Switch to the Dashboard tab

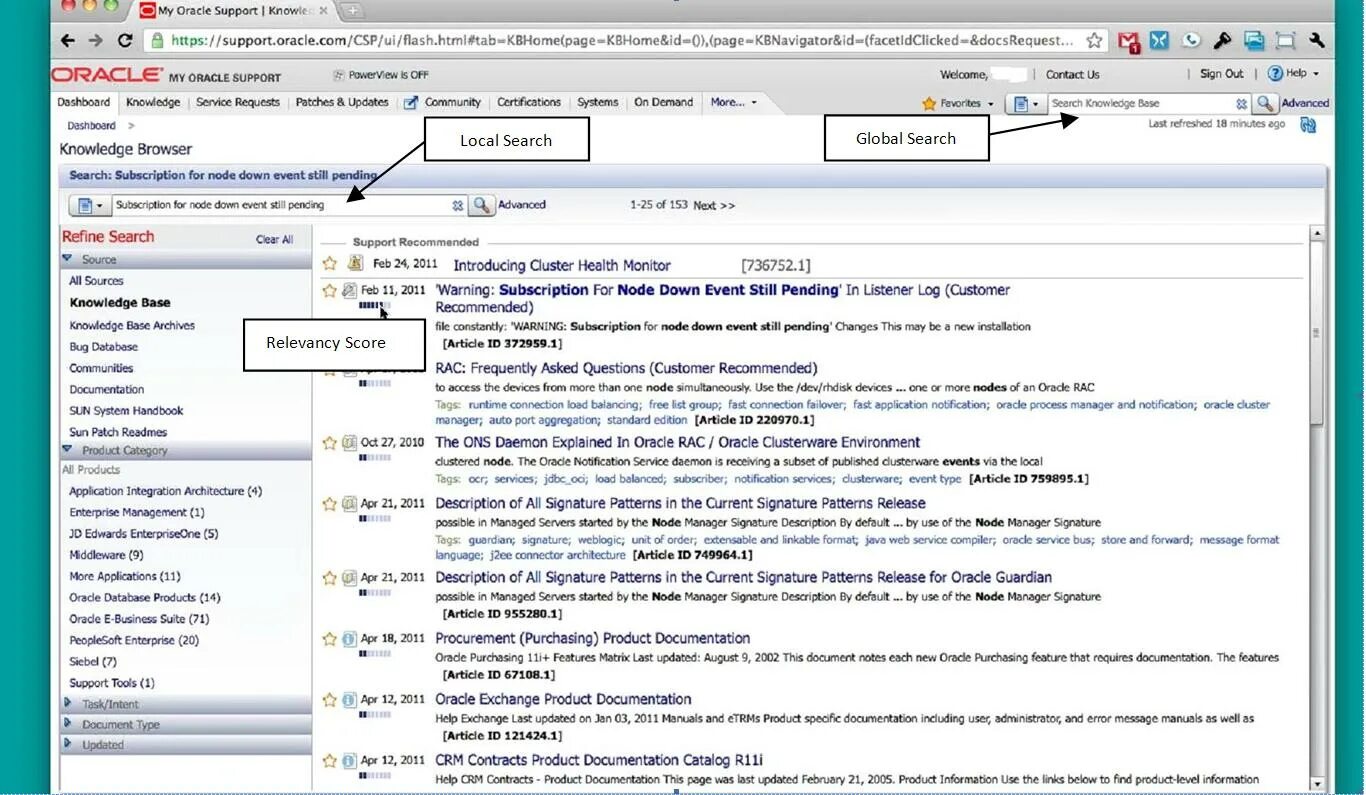84,102
